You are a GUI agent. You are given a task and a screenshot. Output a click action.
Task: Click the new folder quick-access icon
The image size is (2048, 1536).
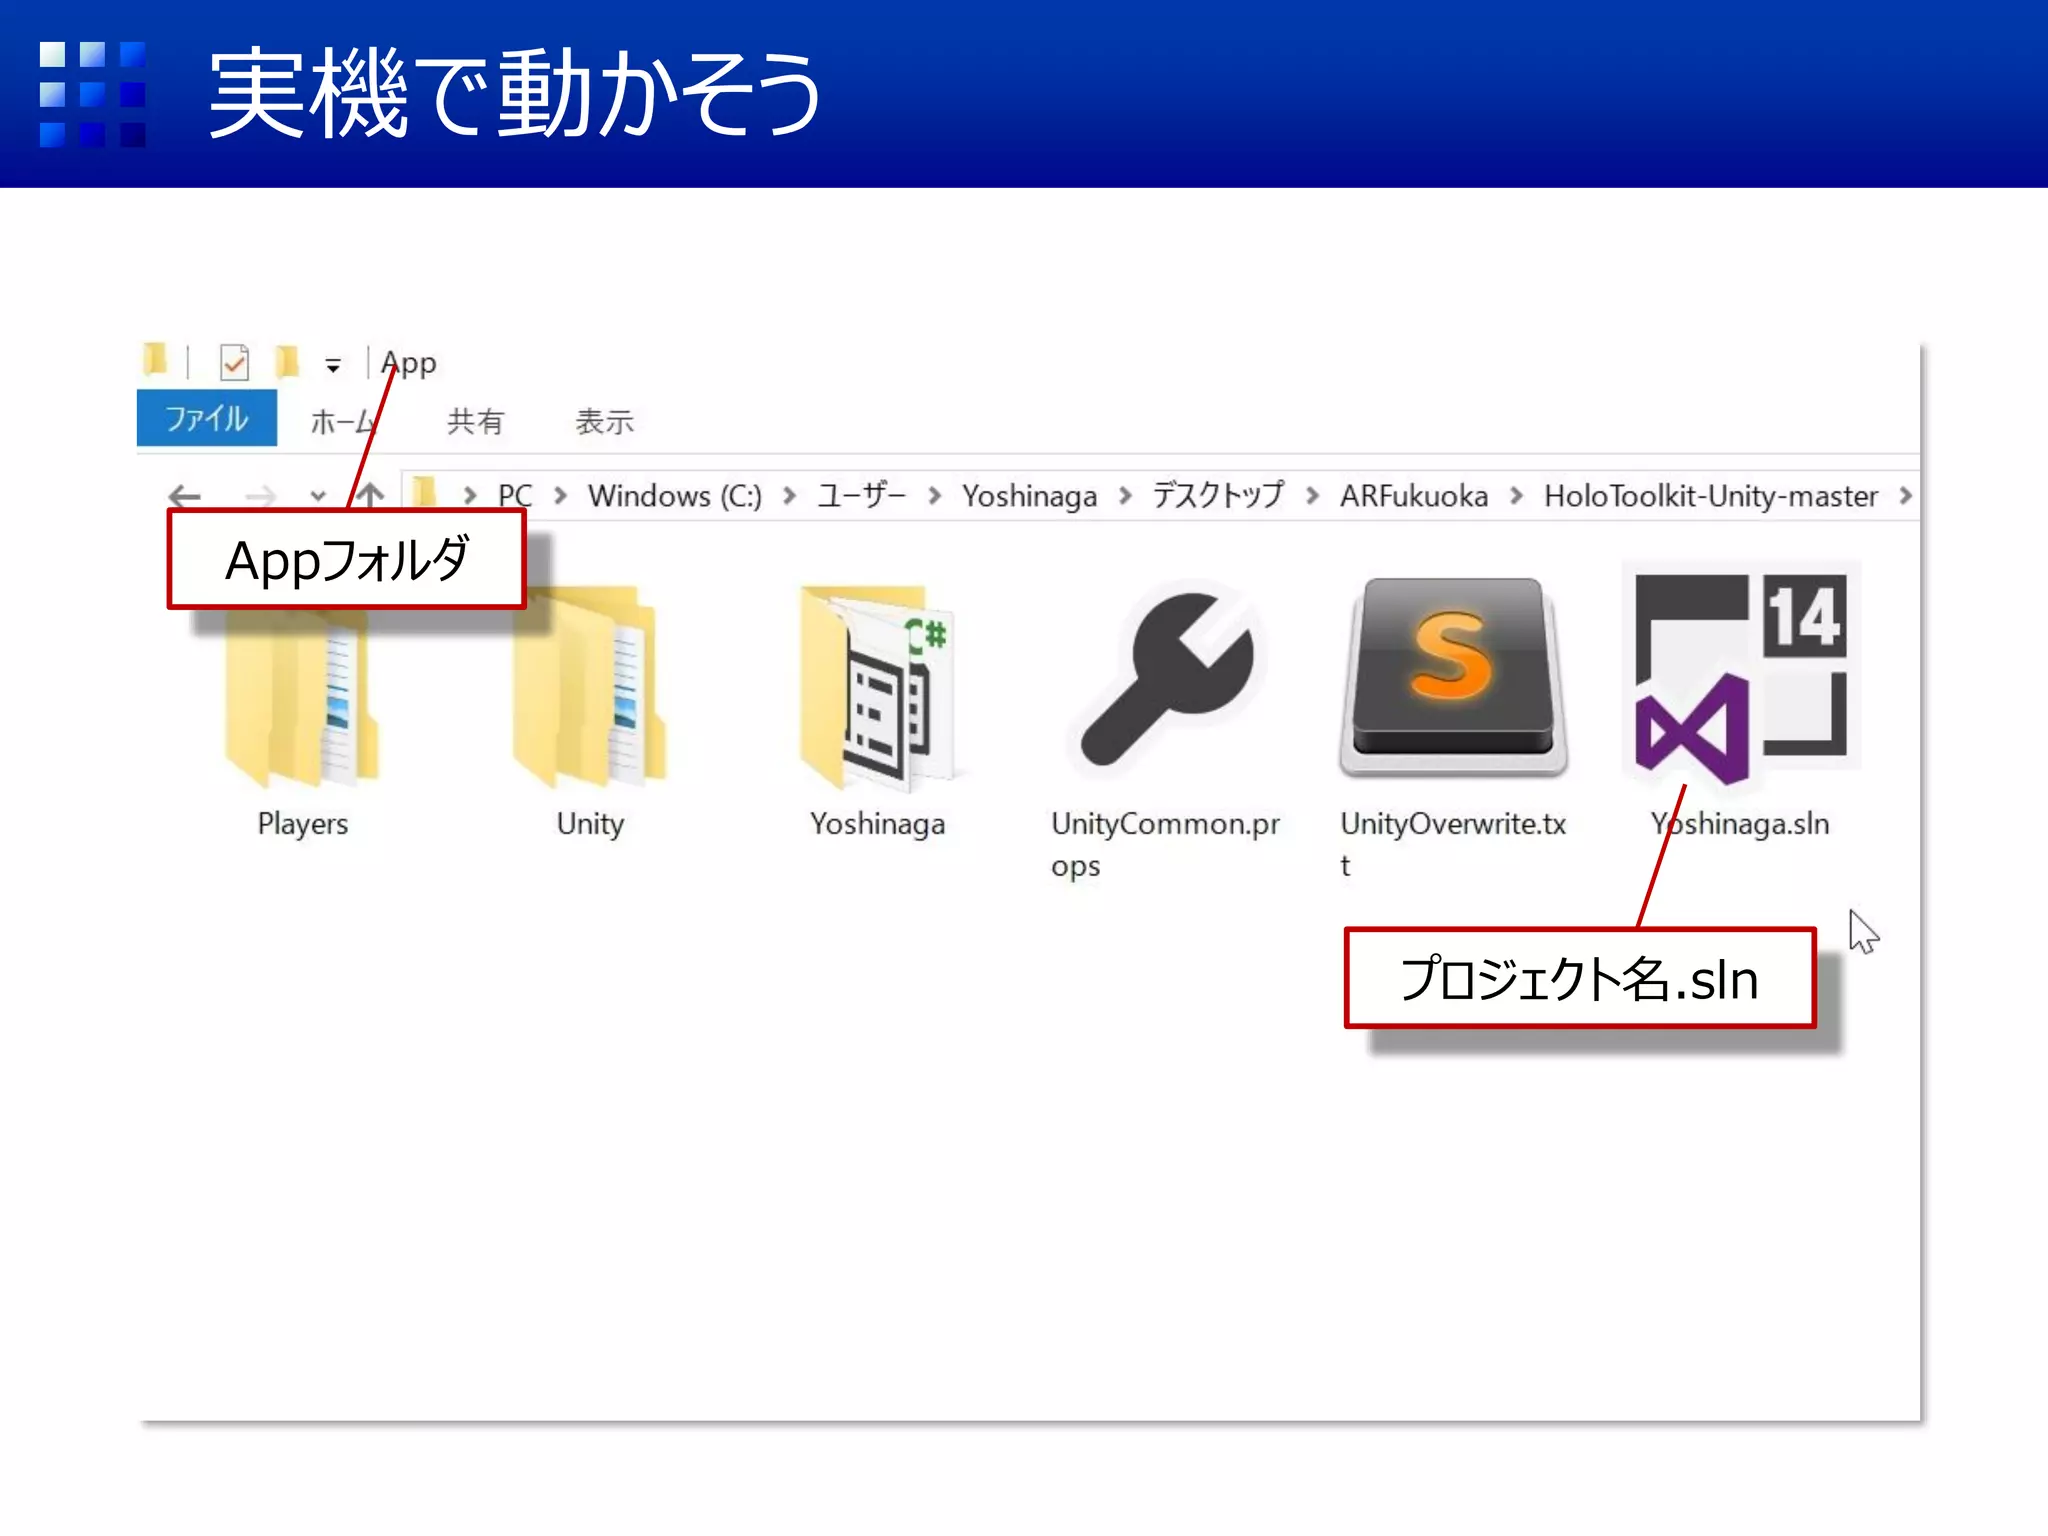tap(288, 361)
